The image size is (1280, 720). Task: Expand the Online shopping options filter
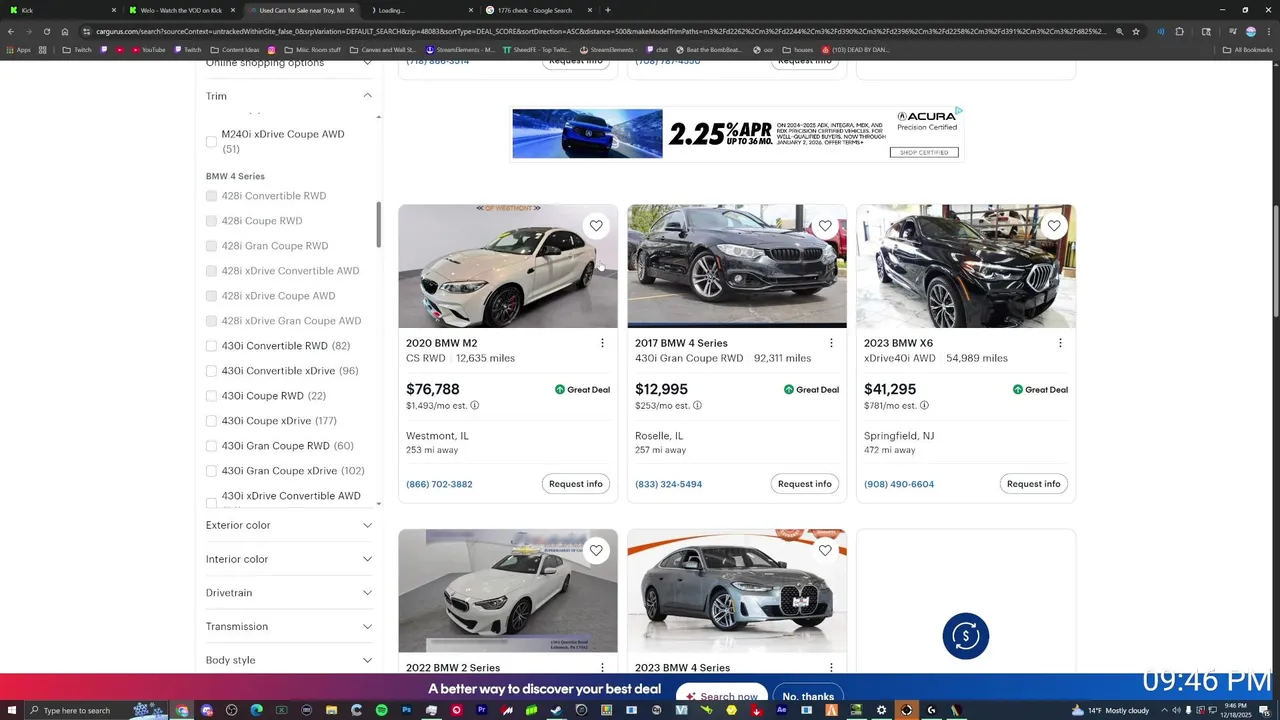[289, 63]
